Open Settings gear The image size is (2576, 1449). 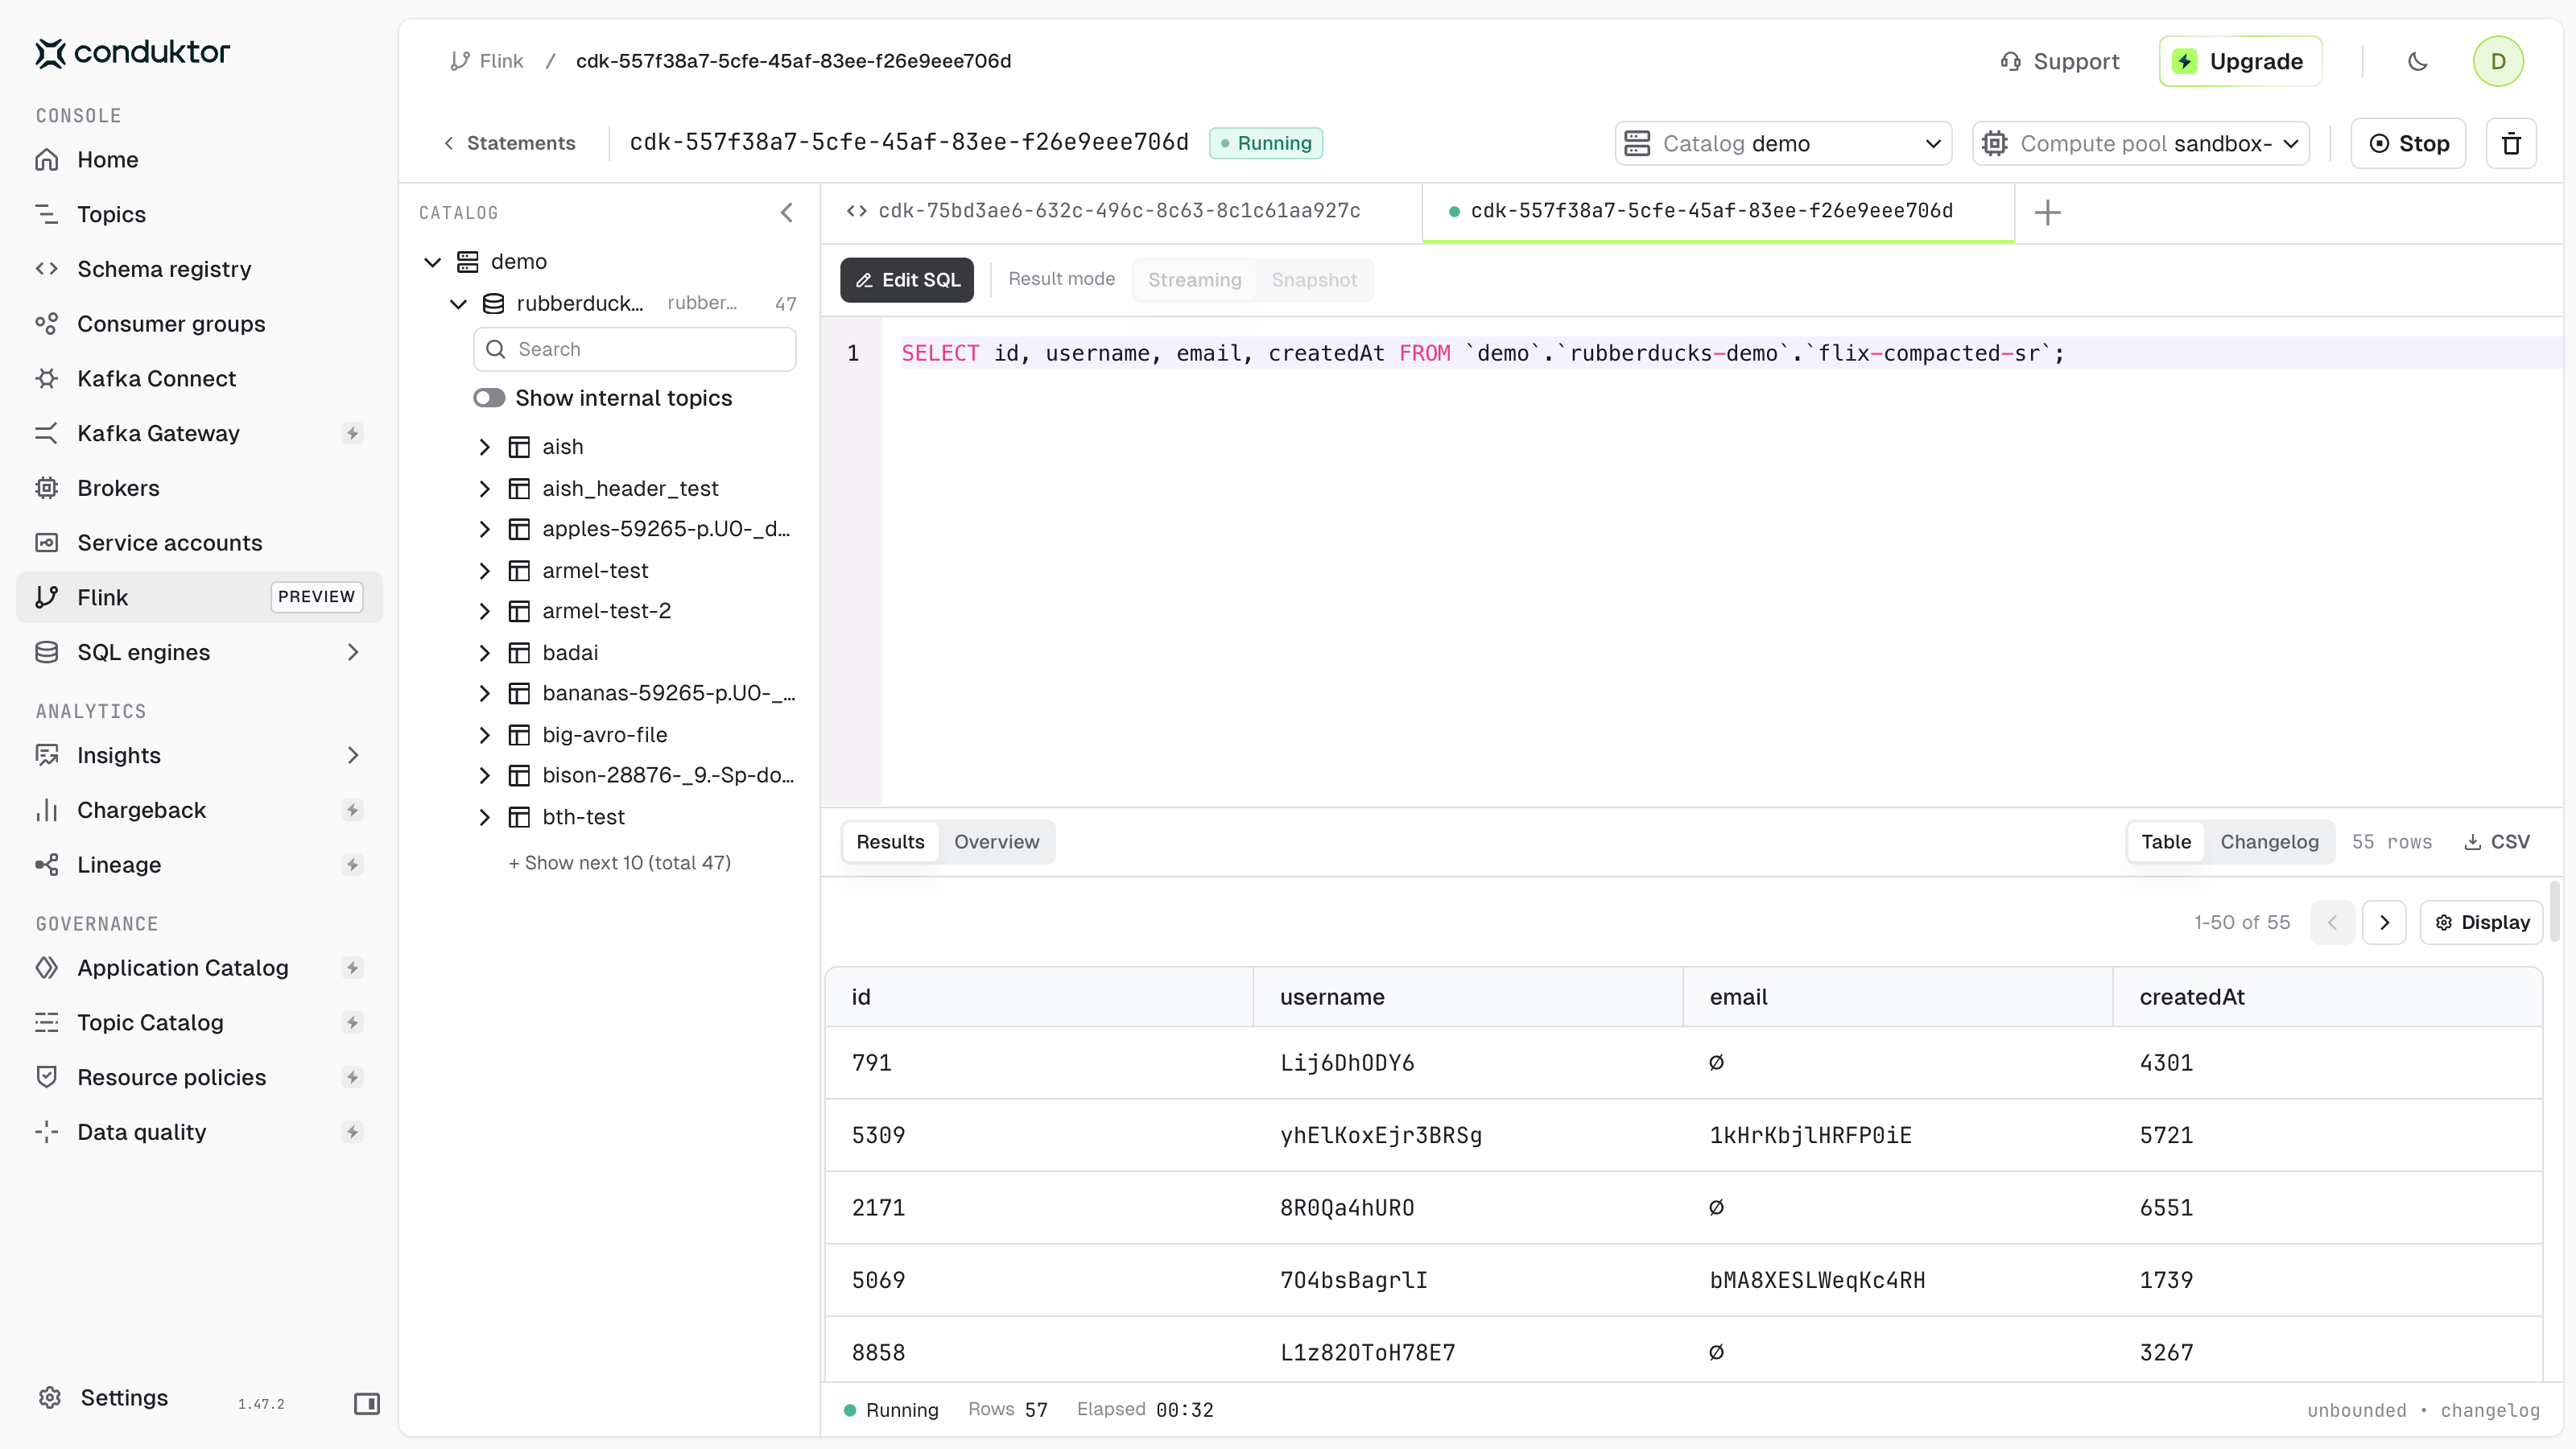click(x=50, y=1398)
